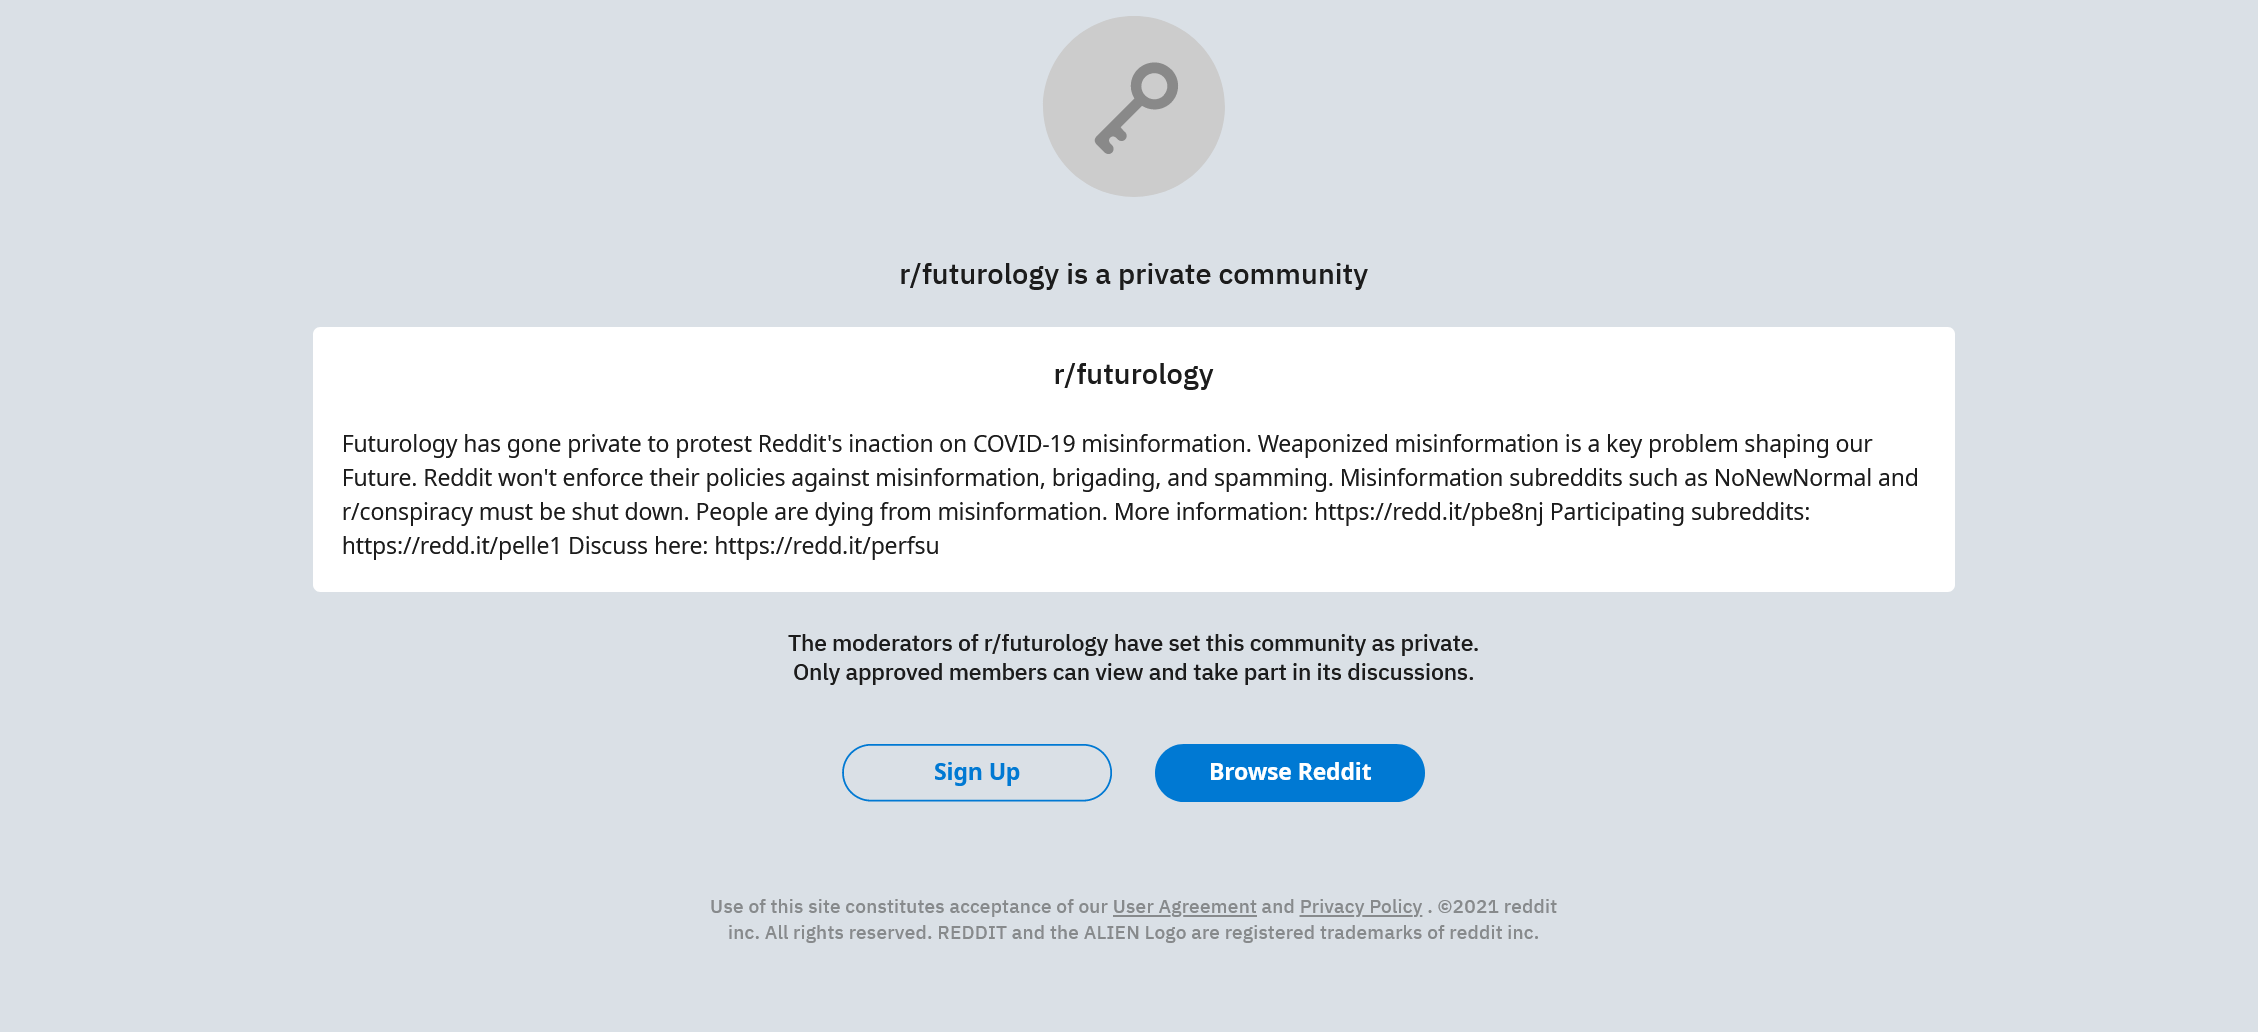2258x1032 pixels.
Task: Click the "ALIEN Logo" trademark text
Action: click(1135, 932)
